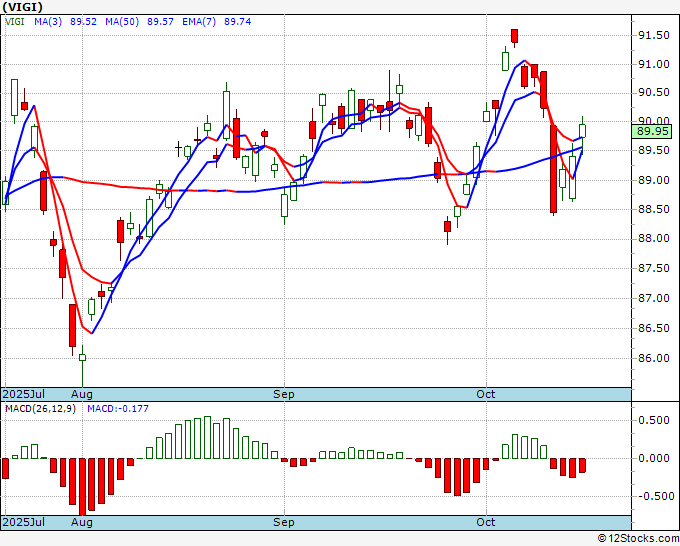Click the MA(3) indicator label

pos(48,22)
